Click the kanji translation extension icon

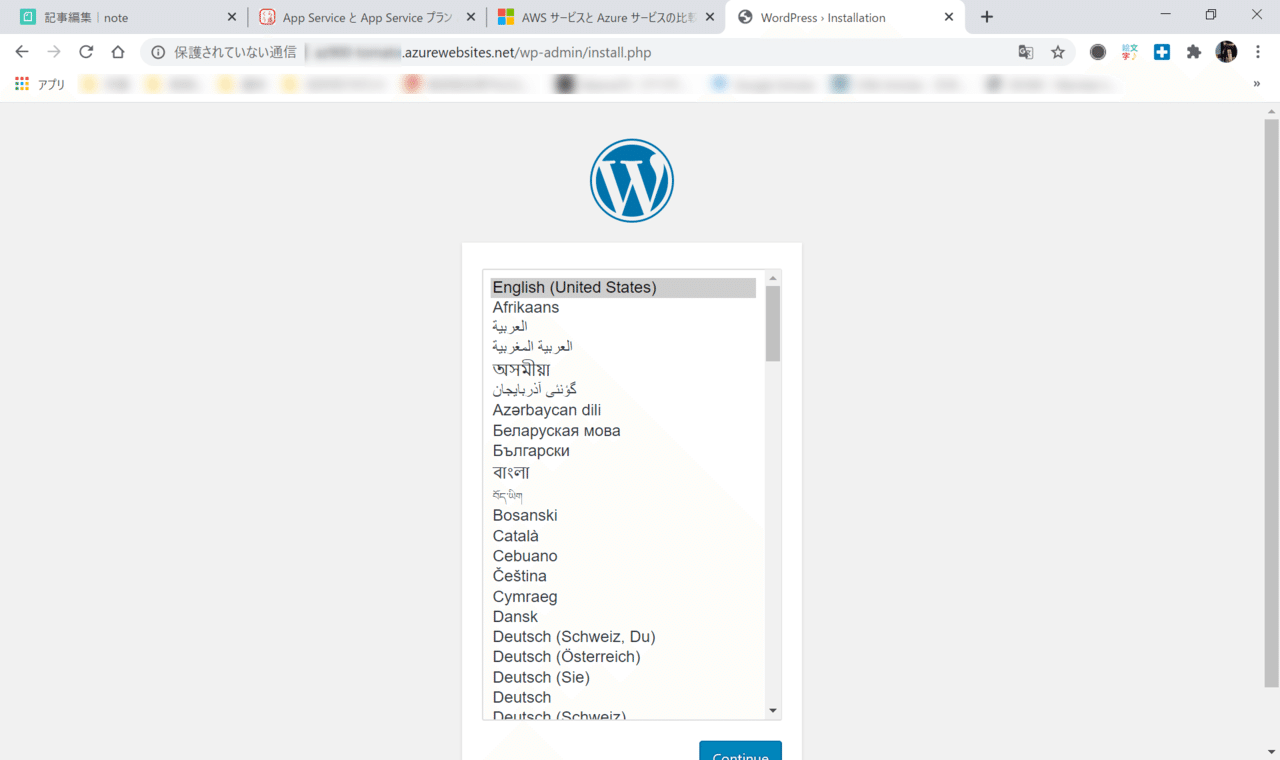click(1130, 52)
